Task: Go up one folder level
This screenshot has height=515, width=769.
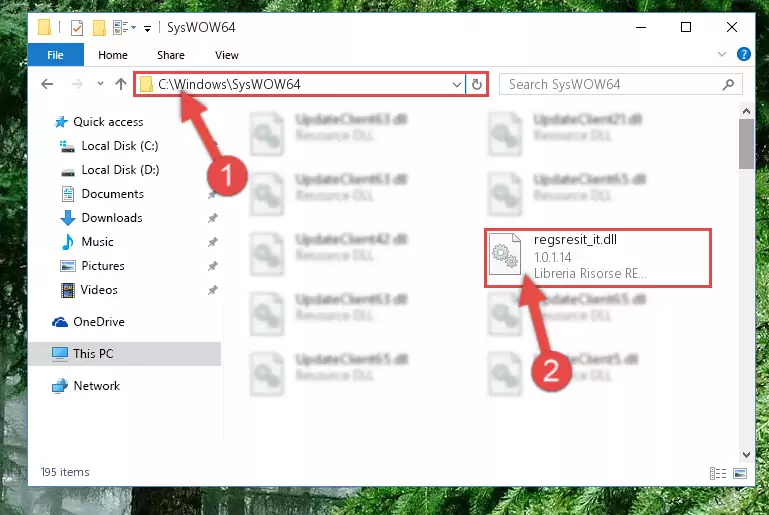Action: [x=121, y=84]
